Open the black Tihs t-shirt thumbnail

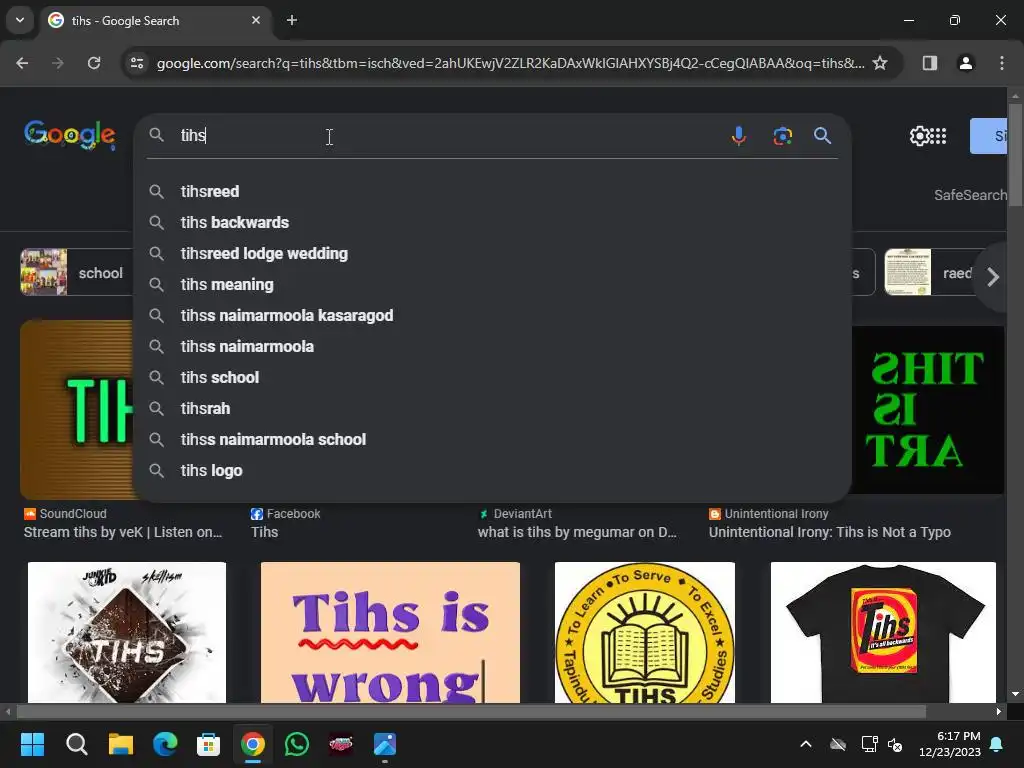click(x=884, y=632)
